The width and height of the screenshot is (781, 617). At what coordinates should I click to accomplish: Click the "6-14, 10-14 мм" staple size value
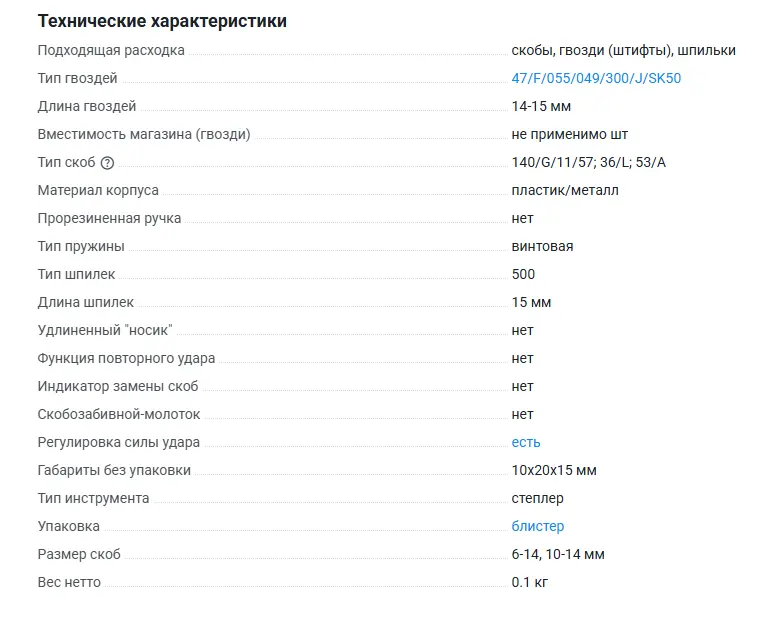(x=558, y=554)
